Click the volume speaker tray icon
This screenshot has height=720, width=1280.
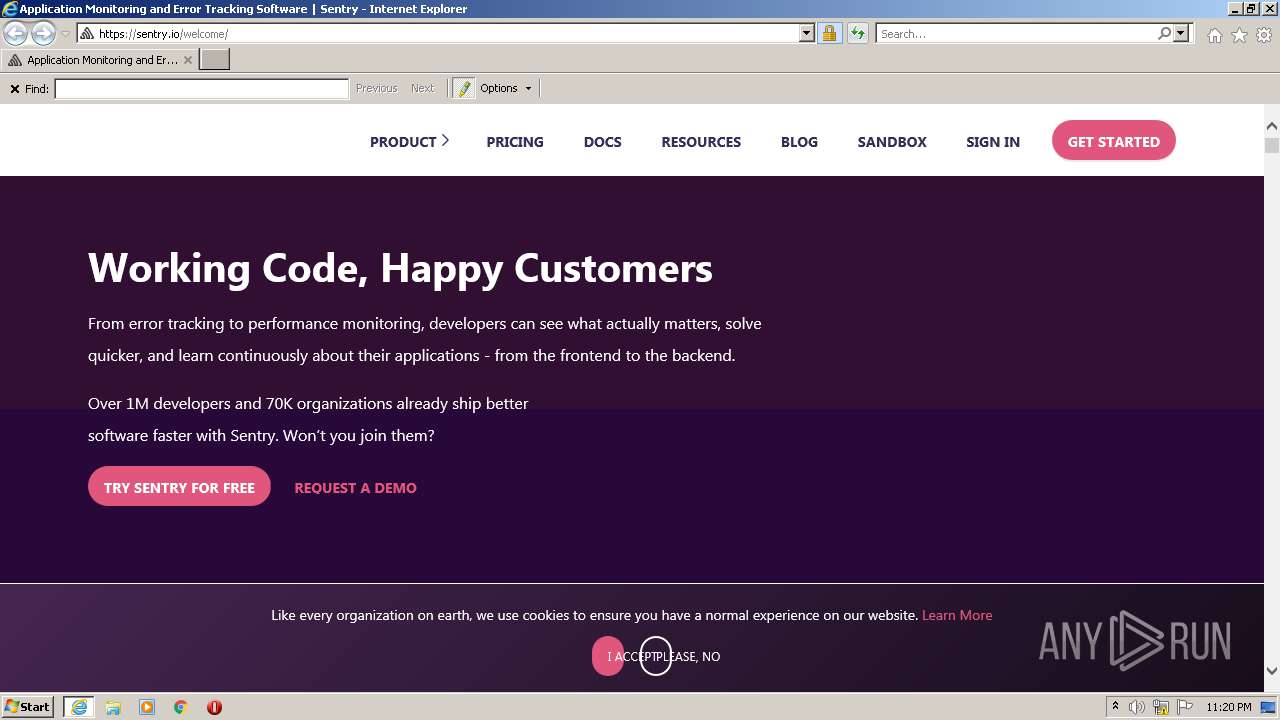(x=1137, y=707)
